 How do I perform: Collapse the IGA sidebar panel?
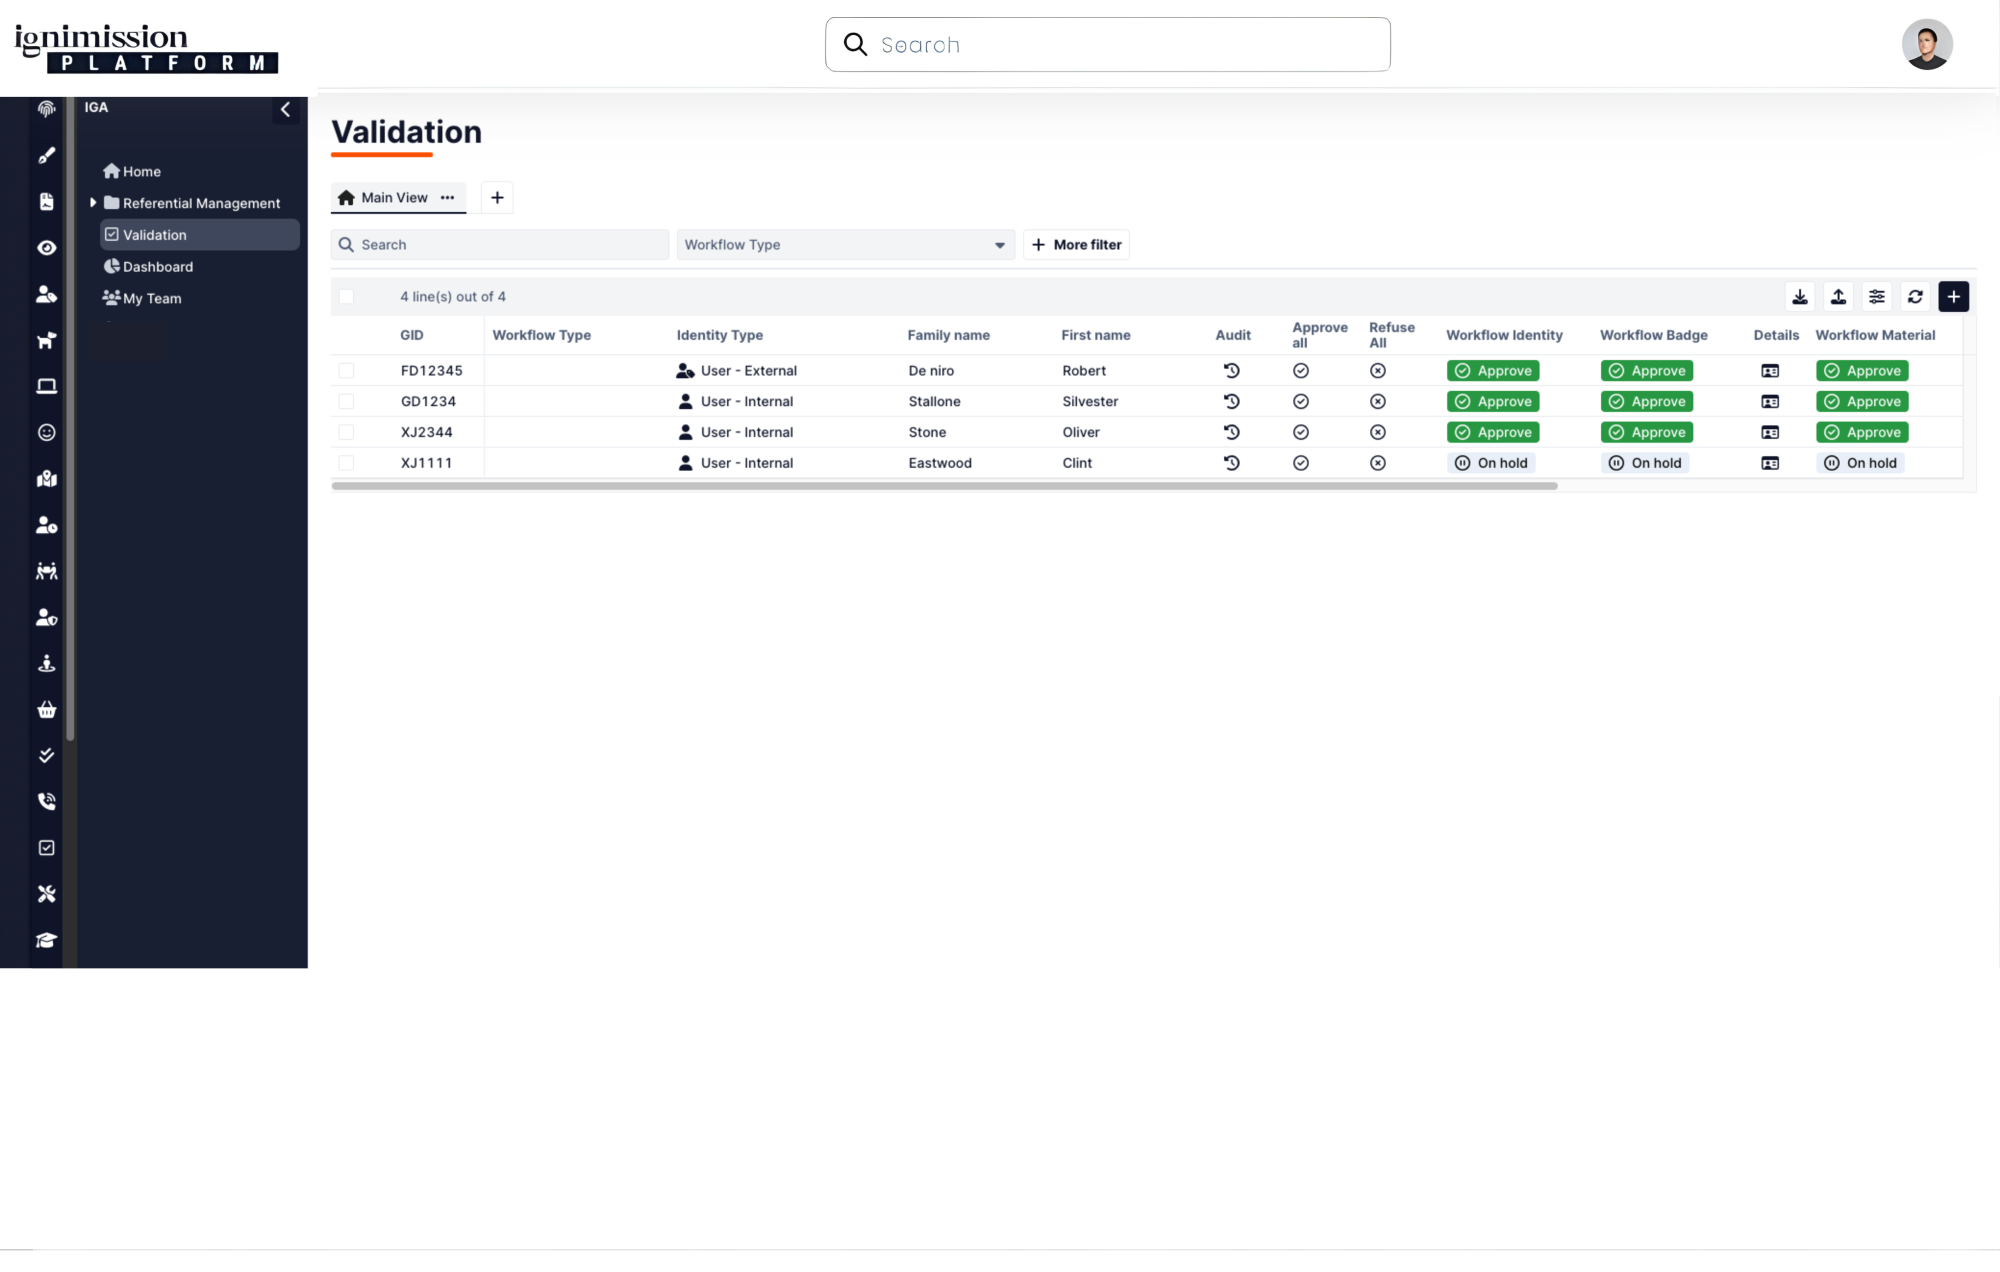click(285, 110)
